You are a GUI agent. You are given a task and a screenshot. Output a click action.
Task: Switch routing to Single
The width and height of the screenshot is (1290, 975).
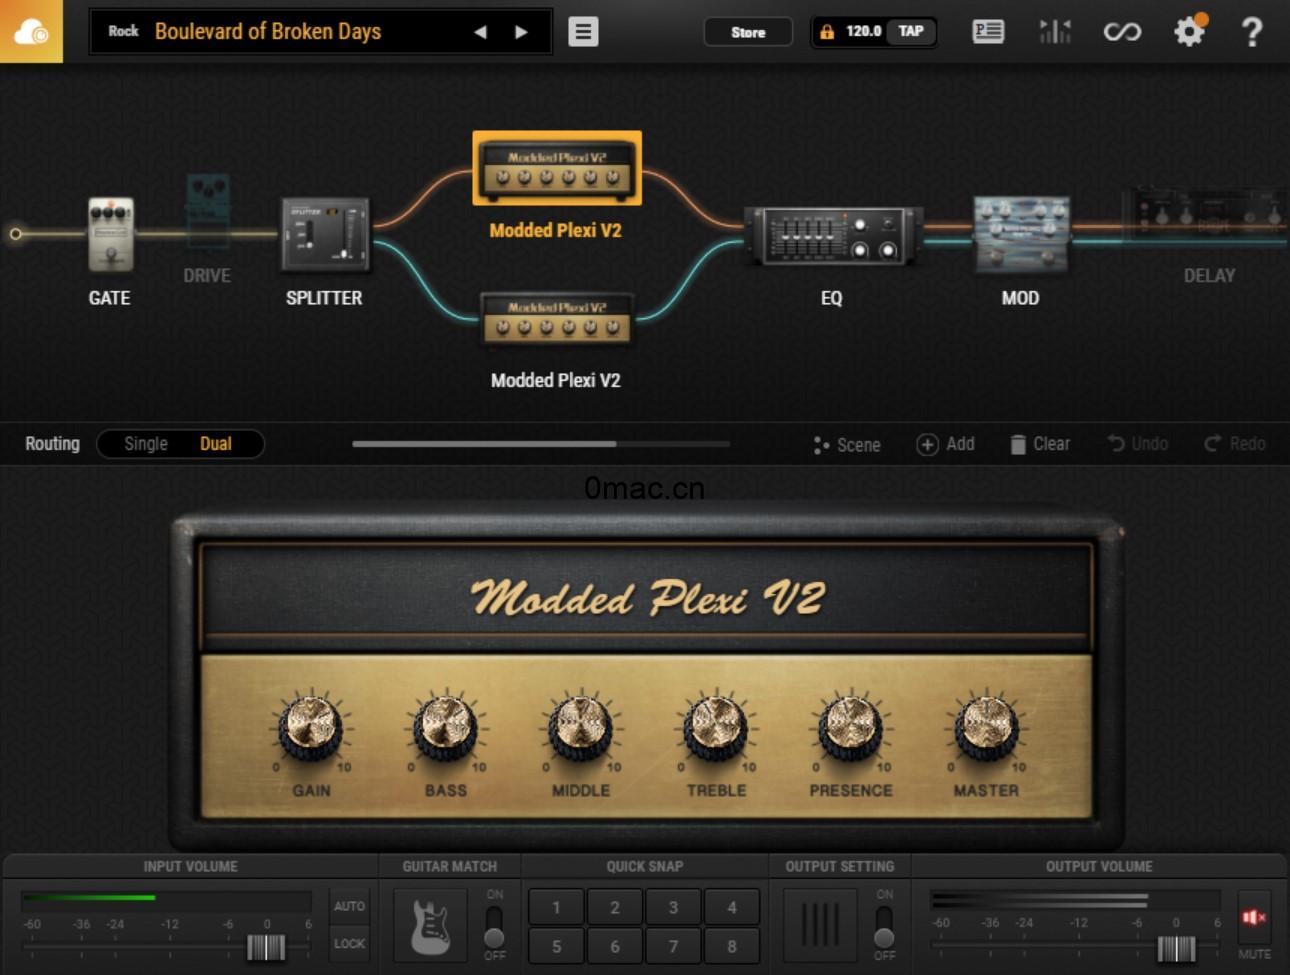click(x=146, y=444)
